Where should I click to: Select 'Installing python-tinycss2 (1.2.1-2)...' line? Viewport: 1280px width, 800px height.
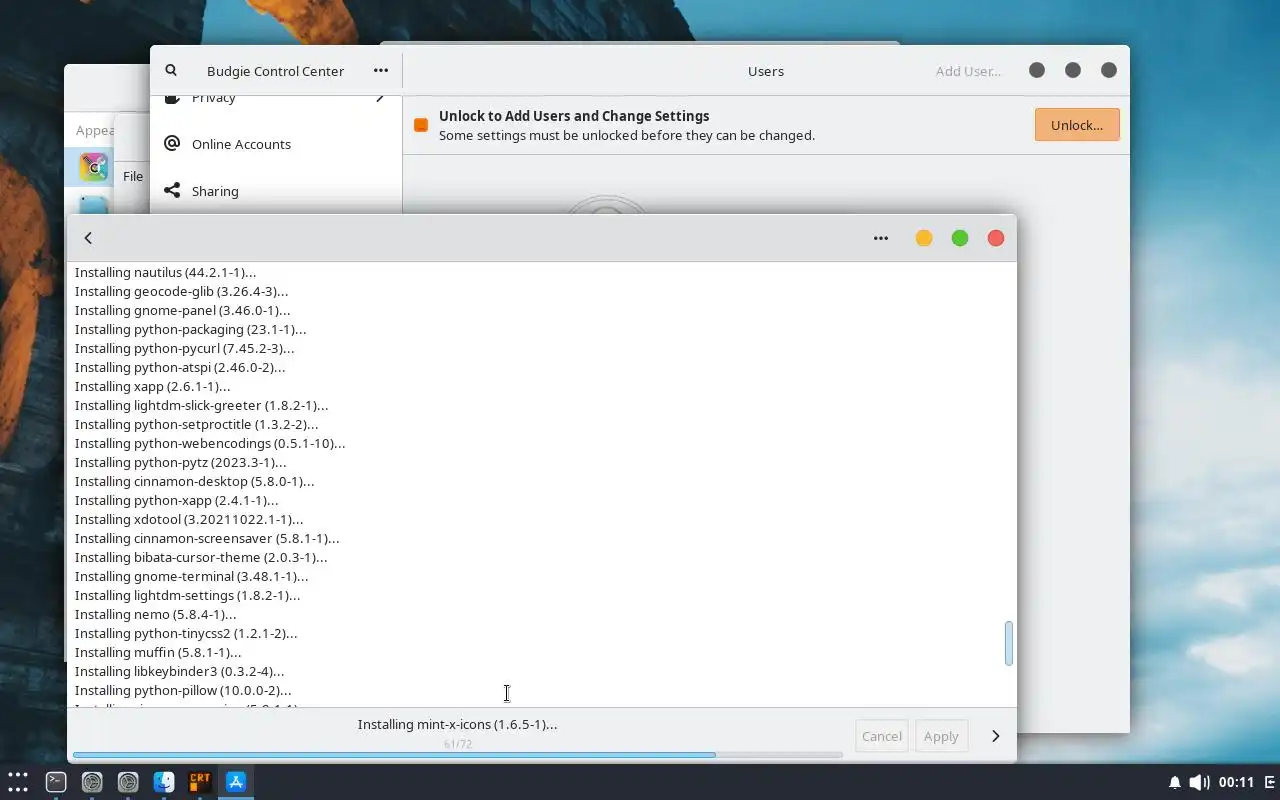click(x=186, y=633)
